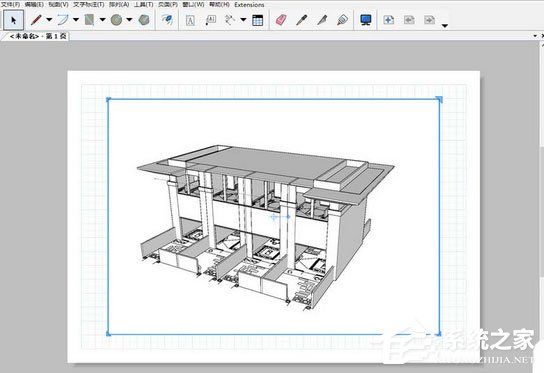Pick the Text box tool
Screen dimensions: 544x373
click(x=190, y=20)
